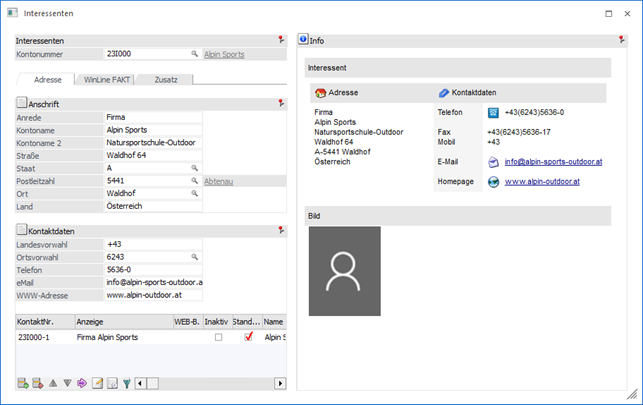The image size is (643, 405).
Task: Click the edit note pencil icon
Action: (x=97, y=383)
